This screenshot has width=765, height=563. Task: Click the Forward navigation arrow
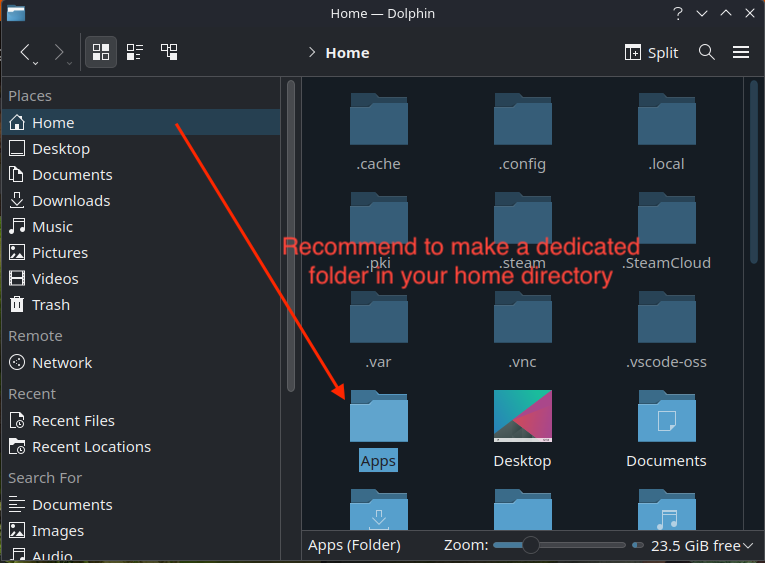point(59,52)
